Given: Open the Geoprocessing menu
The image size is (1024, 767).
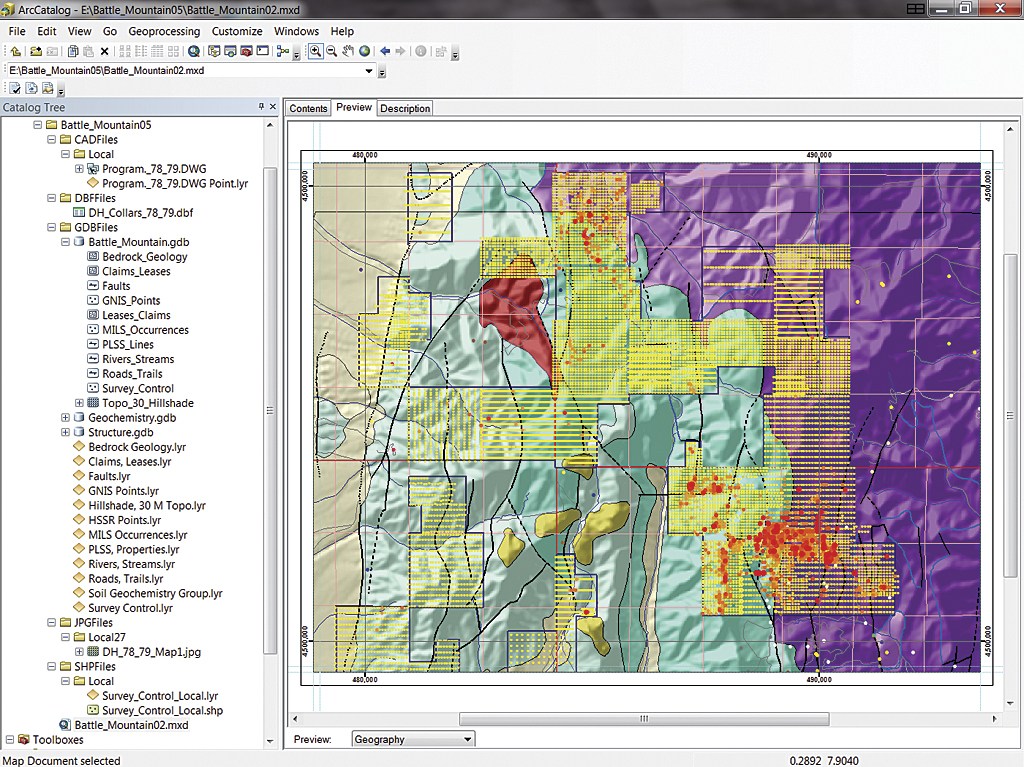Looking at the screenshot, I should pyautogui.click(x=164, y=31).
